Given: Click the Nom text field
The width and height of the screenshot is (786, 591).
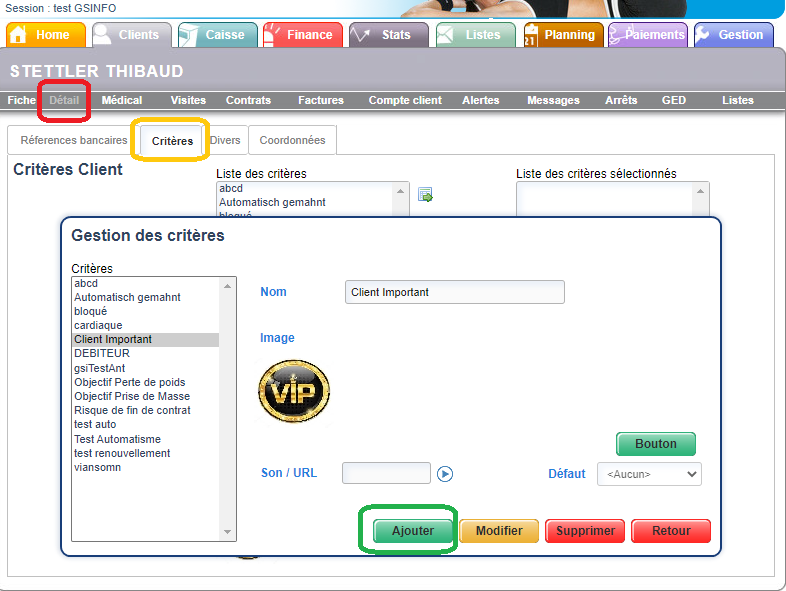Looking at the screenshot, I should tap(454, 292).
